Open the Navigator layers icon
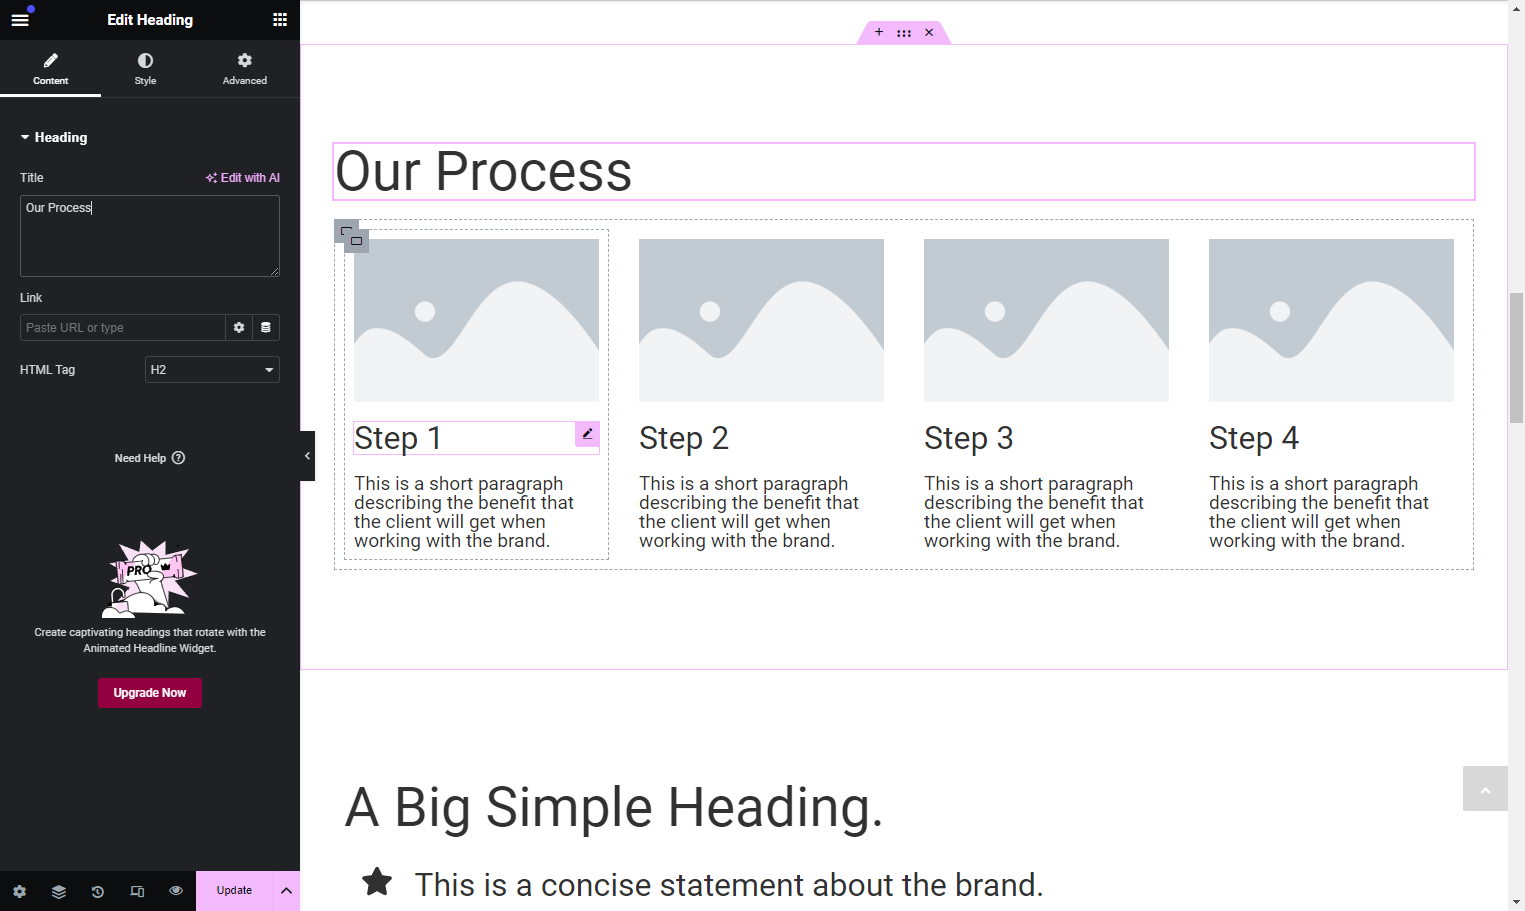Image resolution: width=1525 pixels, height=911 pixels. (59, 891)
